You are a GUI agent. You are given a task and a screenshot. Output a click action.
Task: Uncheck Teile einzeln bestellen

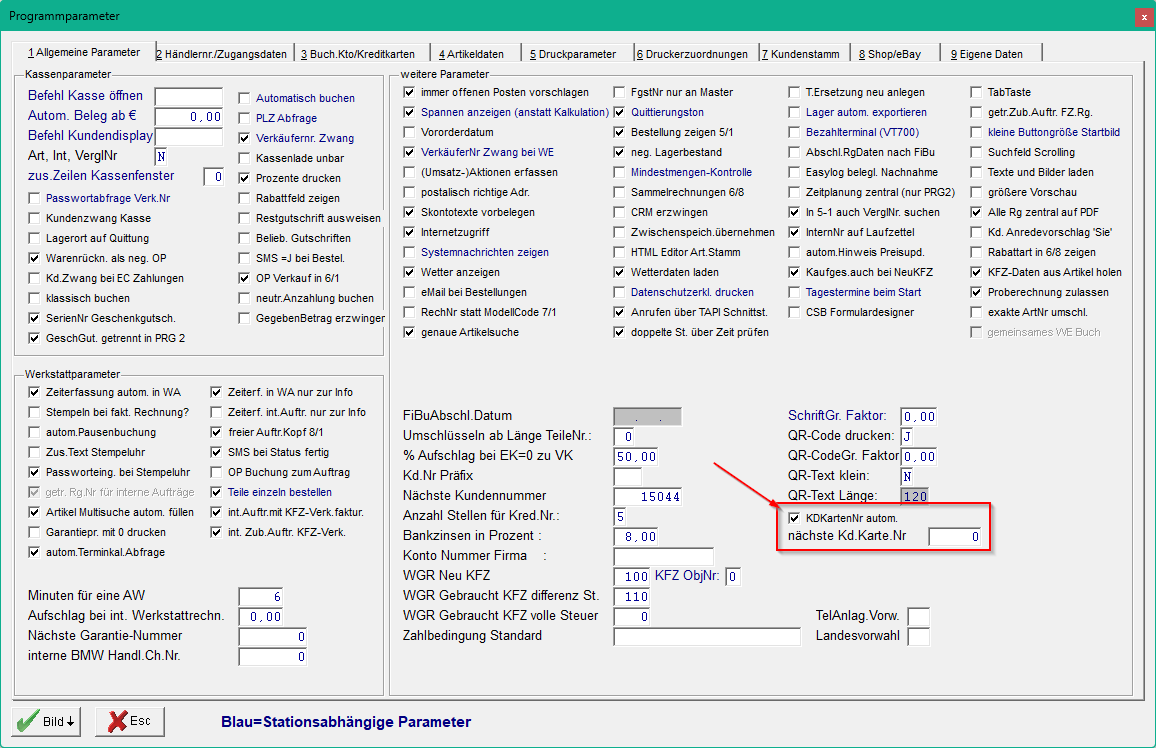(x=216, y=492)
